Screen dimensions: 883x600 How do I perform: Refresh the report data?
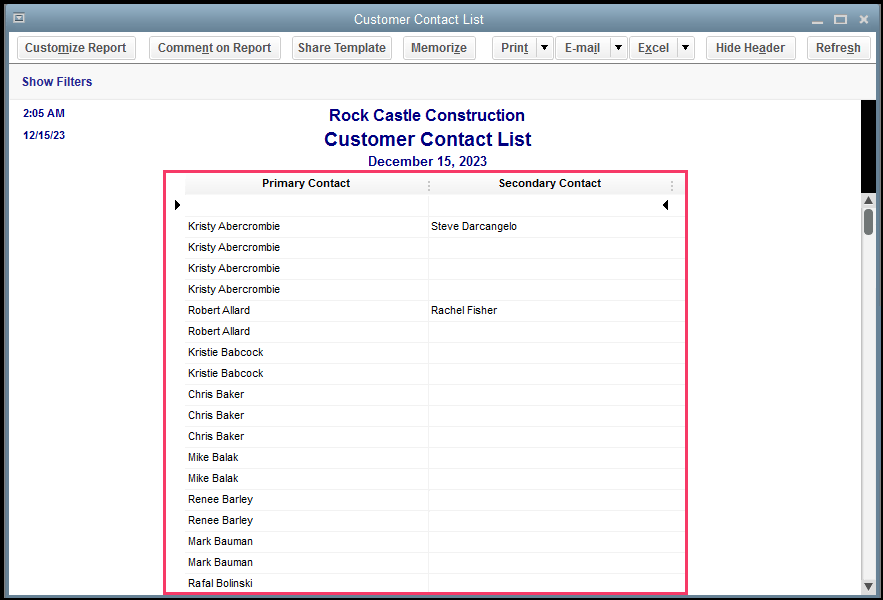tap(838, 47)
